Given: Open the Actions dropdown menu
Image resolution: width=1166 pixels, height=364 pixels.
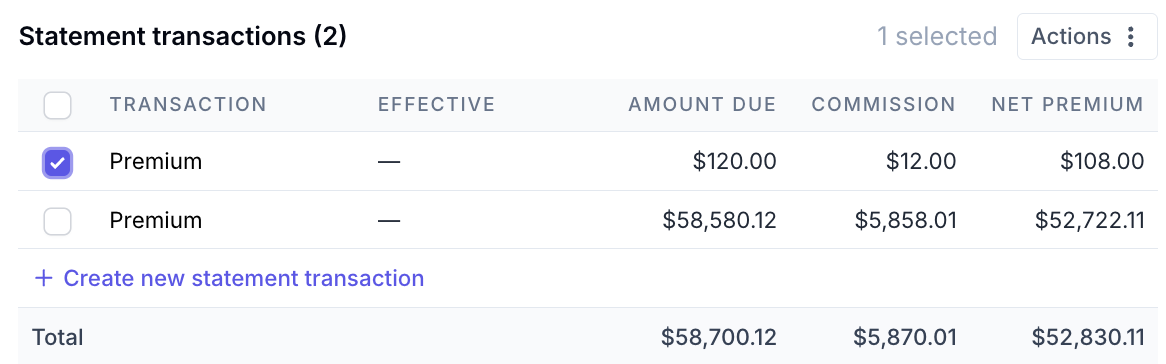Looking at the screenshot, I should click(1088, 36).
